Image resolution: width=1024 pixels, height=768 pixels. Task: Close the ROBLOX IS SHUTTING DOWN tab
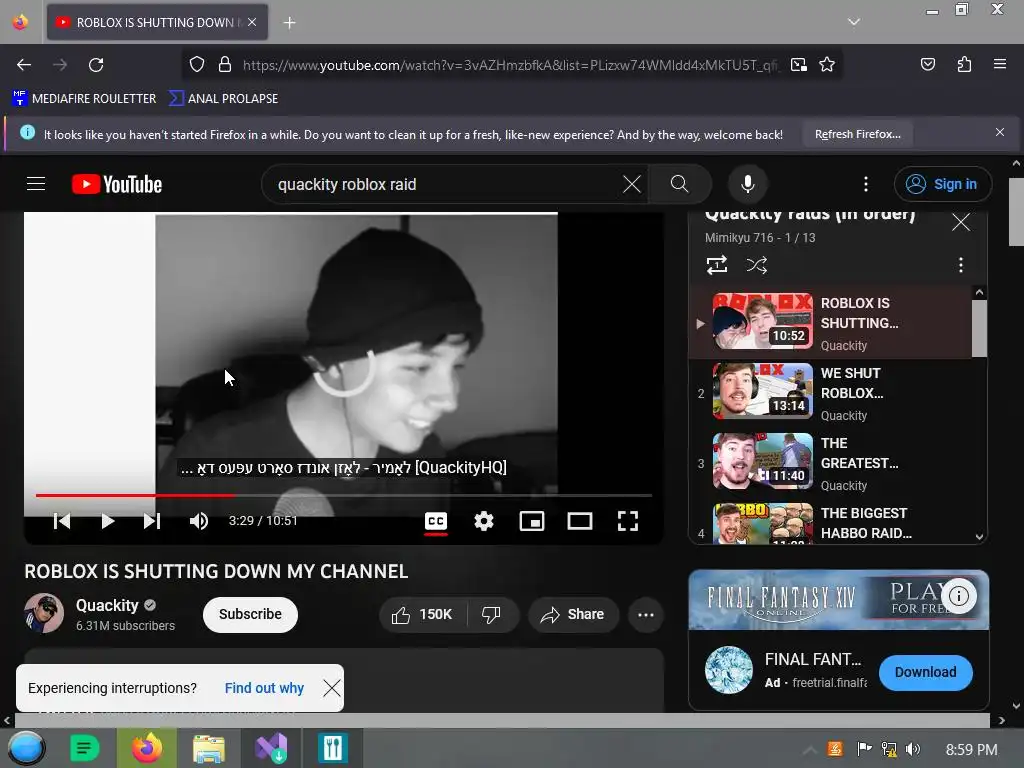tap(252, 22)
